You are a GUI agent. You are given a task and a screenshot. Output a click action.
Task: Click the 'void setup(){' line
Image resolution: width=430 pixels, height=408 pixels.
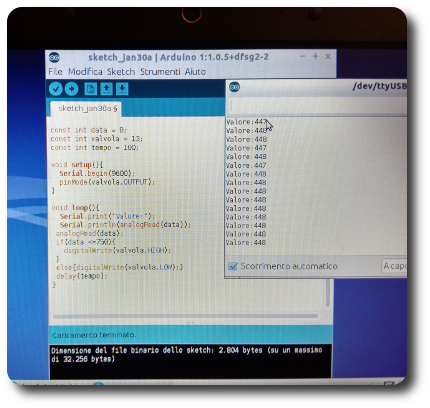pyautogui.click(x=77, y=165)
